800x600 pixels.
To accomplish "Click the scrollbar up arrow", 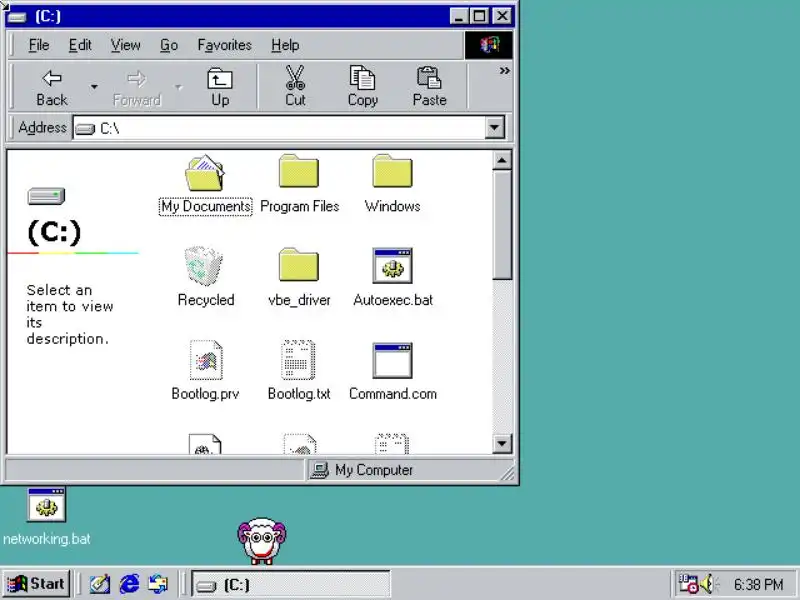I will [502, 160].
